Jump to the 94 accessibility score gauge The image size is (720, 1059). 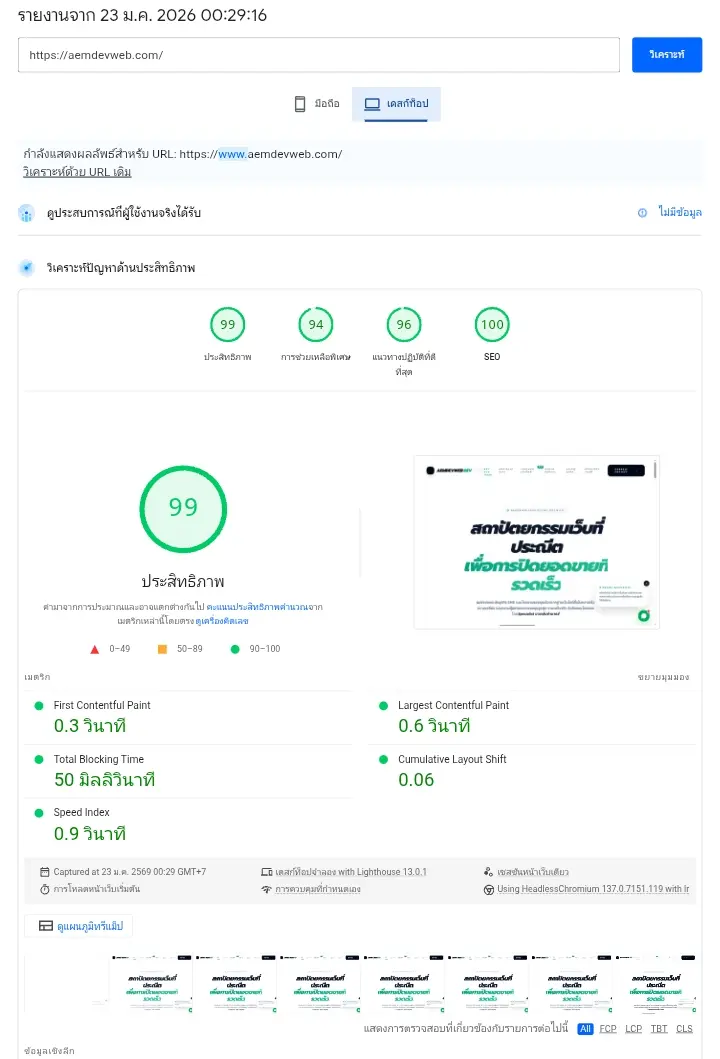click(316, 325)
